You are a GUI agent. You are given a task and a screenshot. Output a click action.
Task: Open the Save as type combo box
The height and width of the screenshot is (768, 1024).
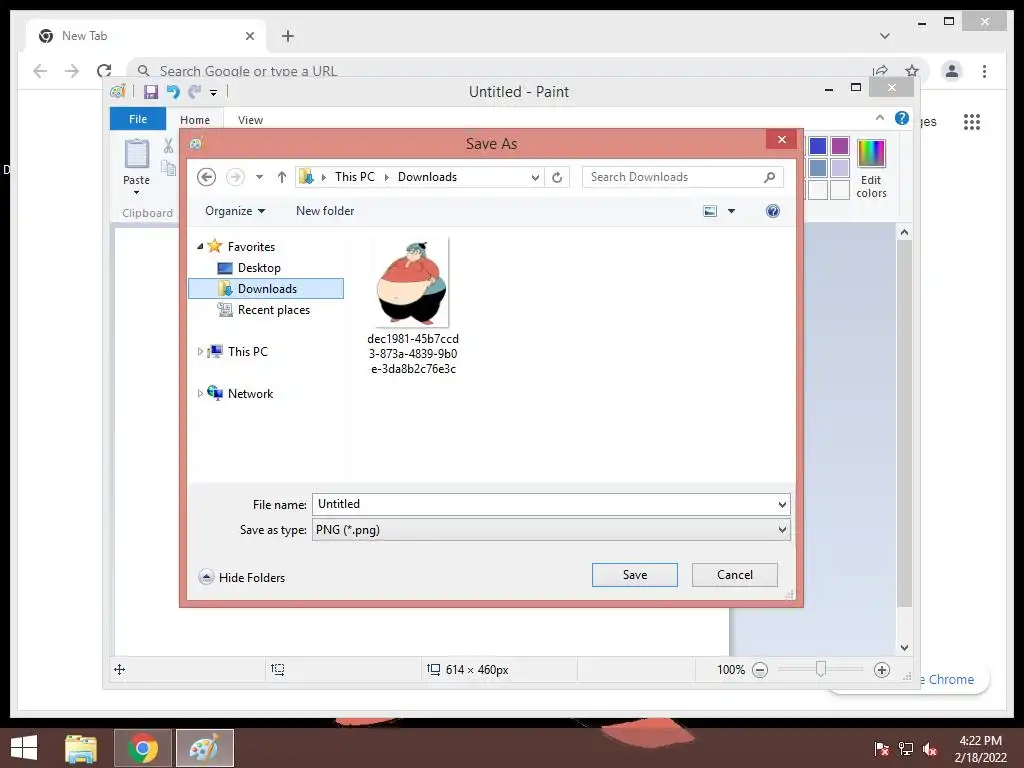(x=551, y=530)
